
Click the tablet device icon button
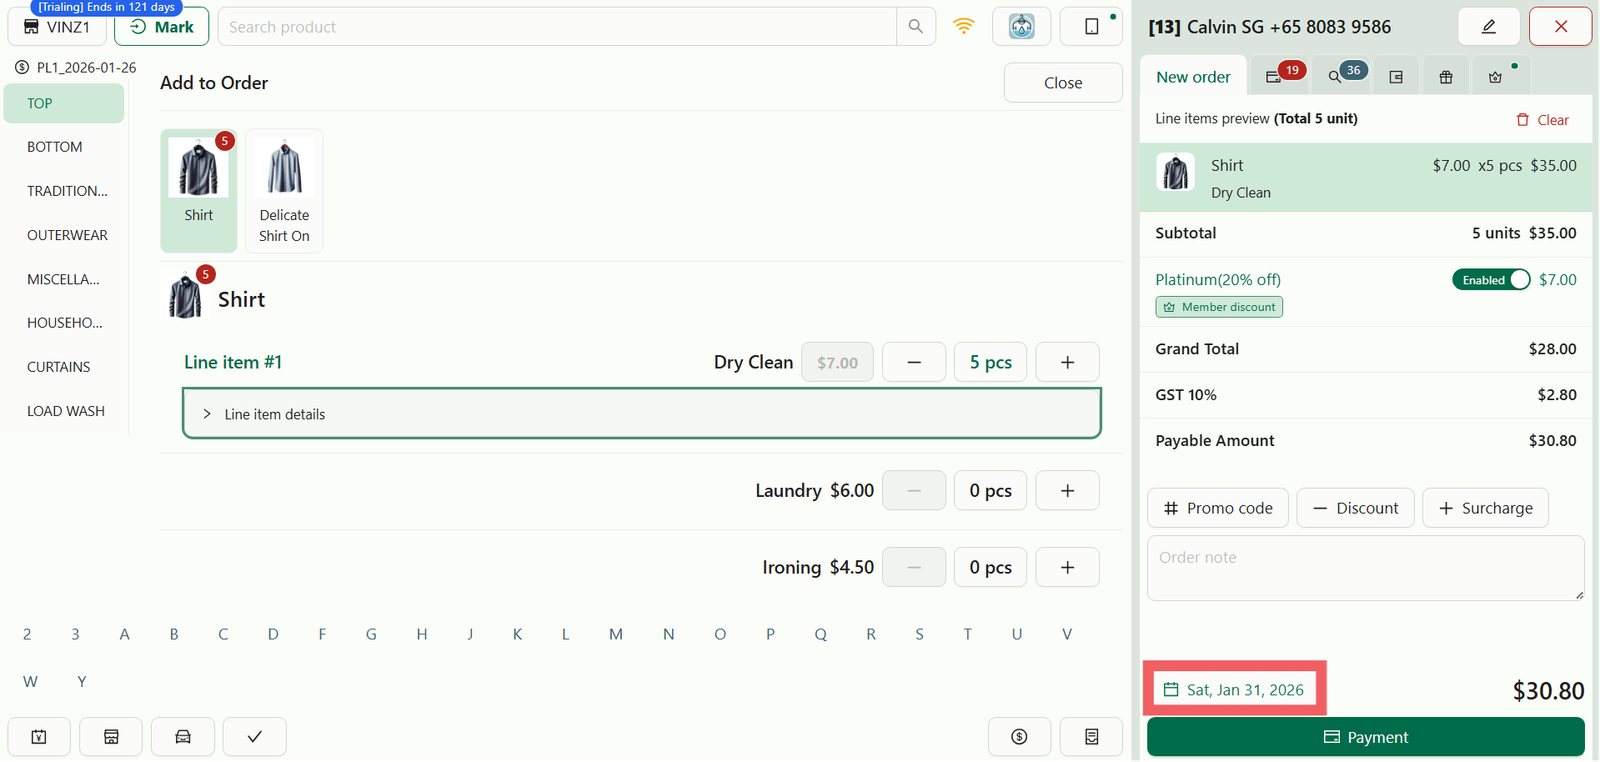[x=1093, y=27]
